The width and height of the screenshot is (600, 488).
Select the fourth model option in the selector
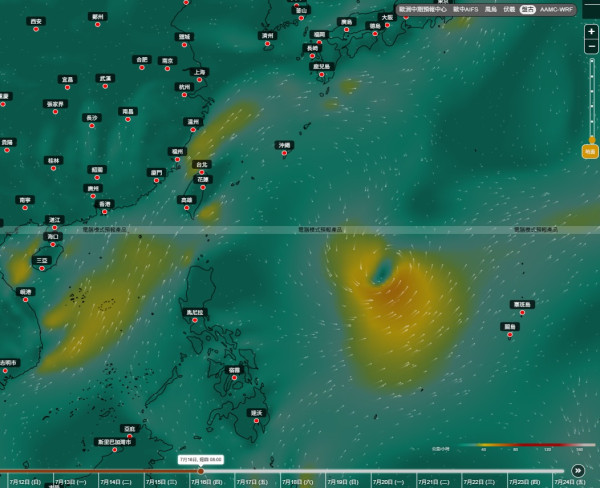509,9
